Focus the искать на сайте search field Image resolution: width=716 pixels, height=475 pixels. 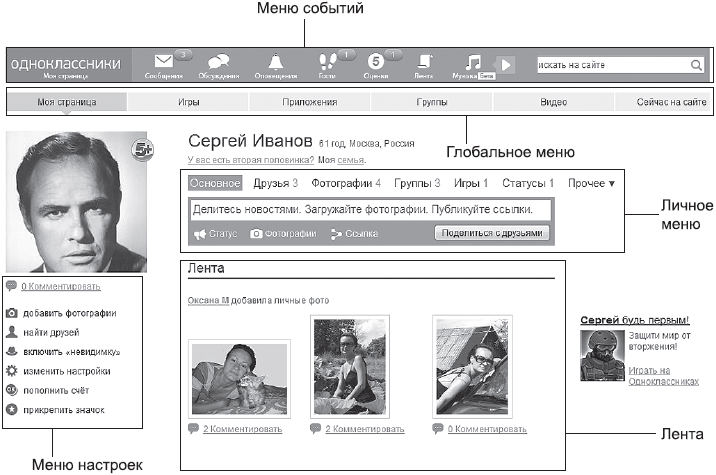pos(613,65)
